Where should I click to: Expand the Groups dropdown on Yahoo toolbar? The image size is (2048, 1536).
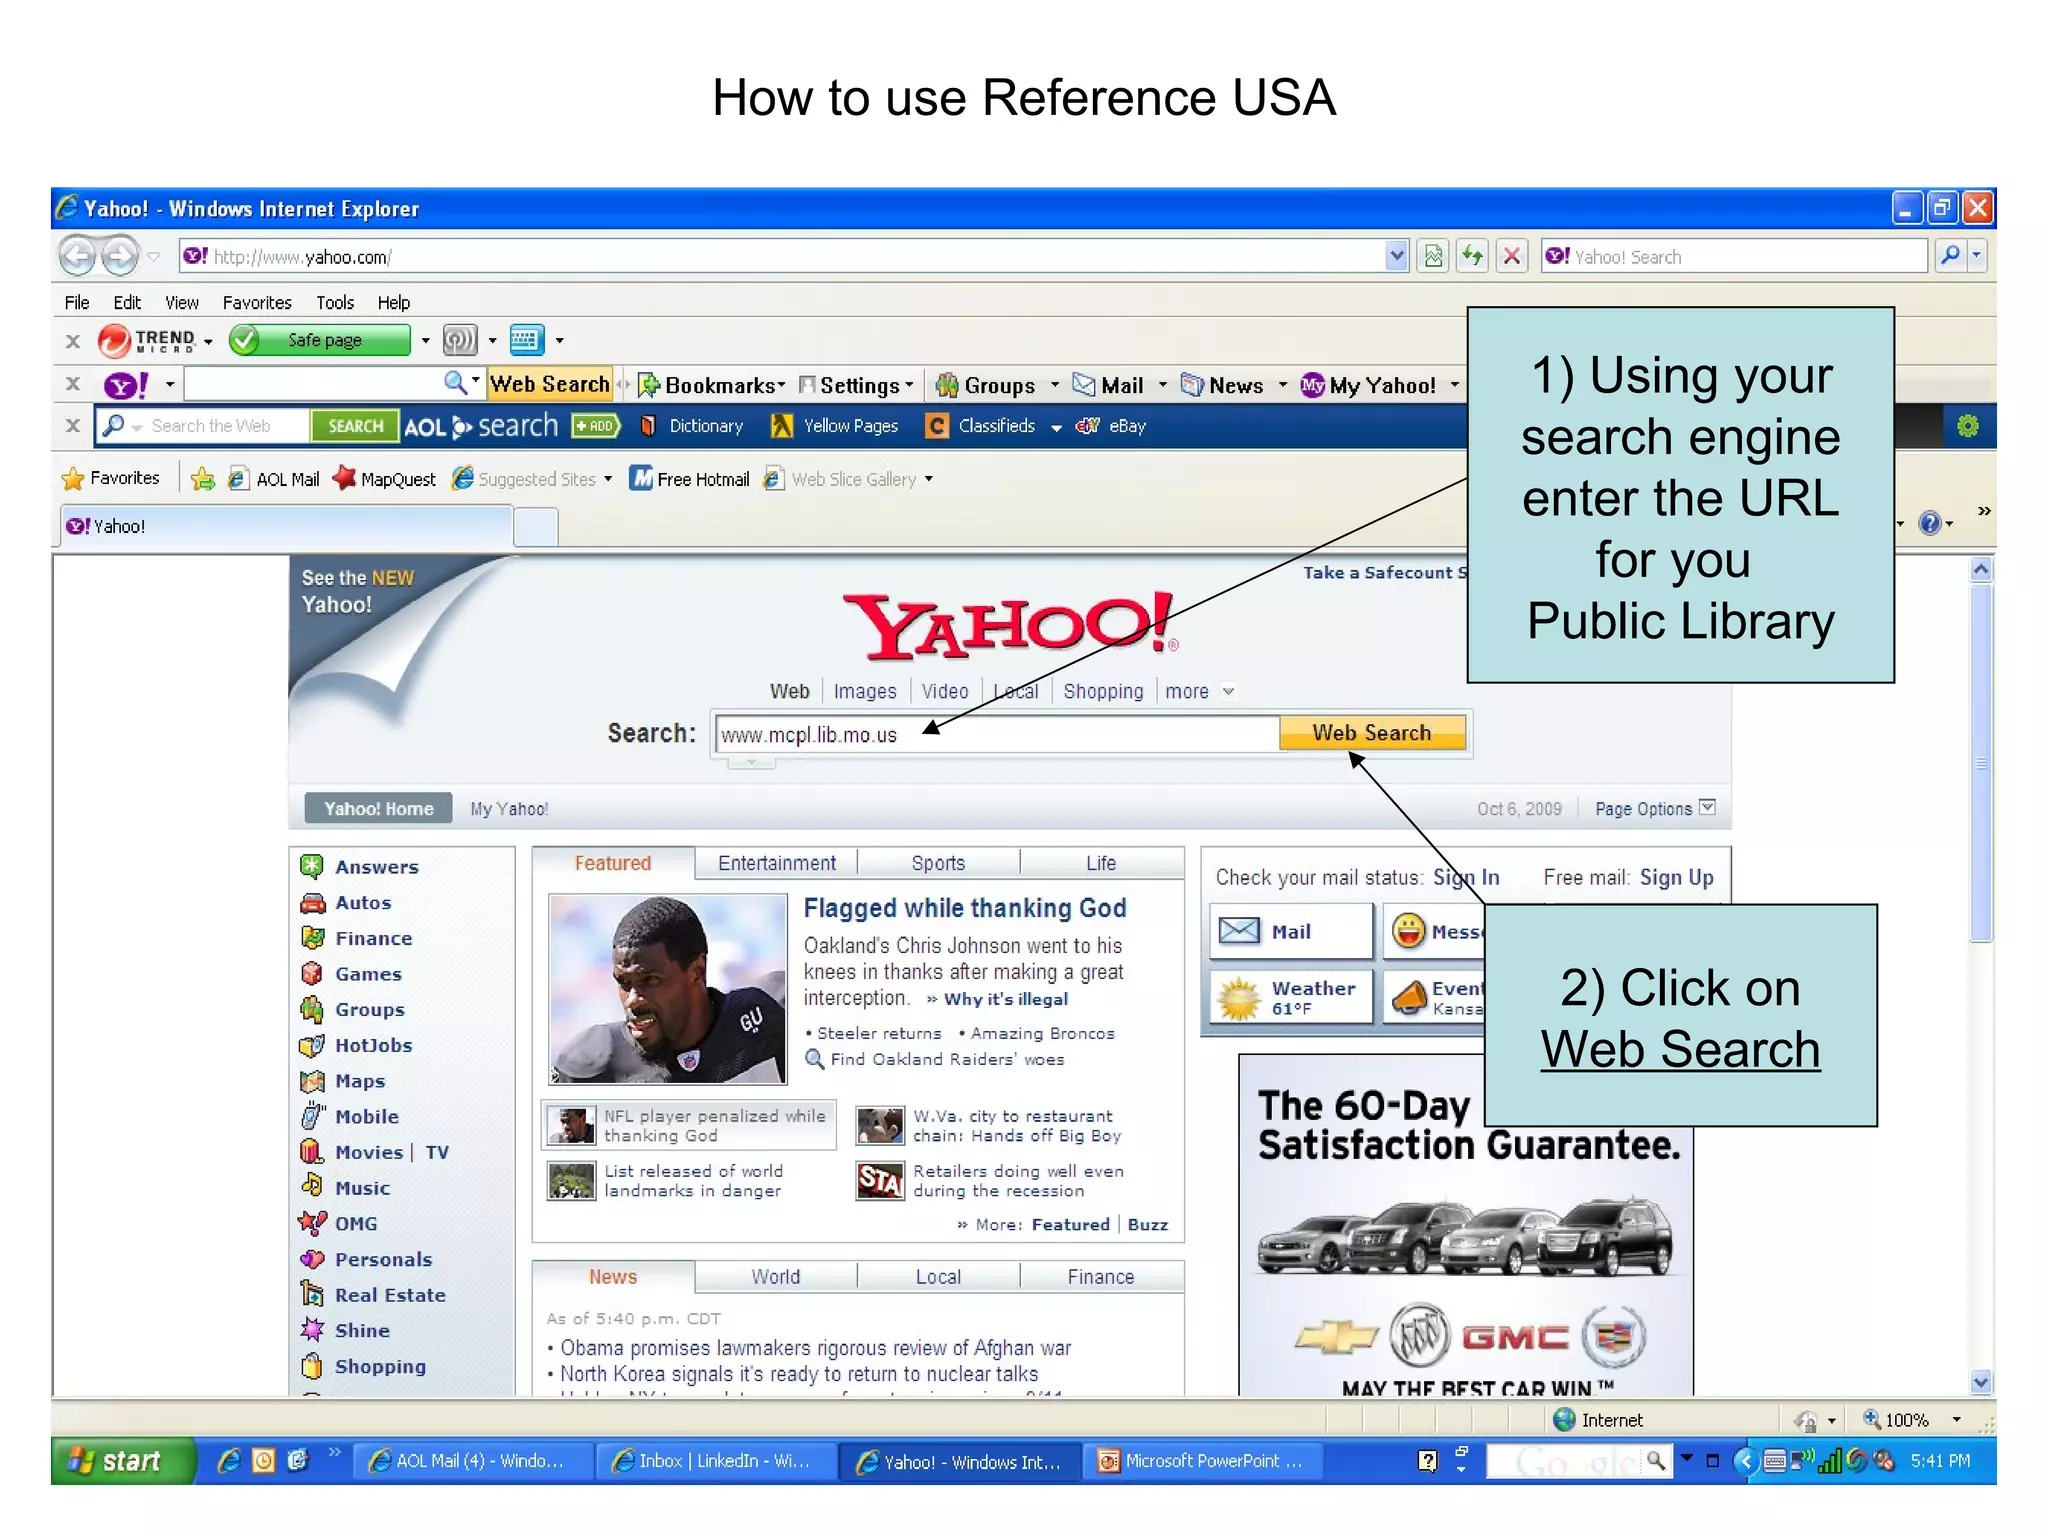(1055, 385)
